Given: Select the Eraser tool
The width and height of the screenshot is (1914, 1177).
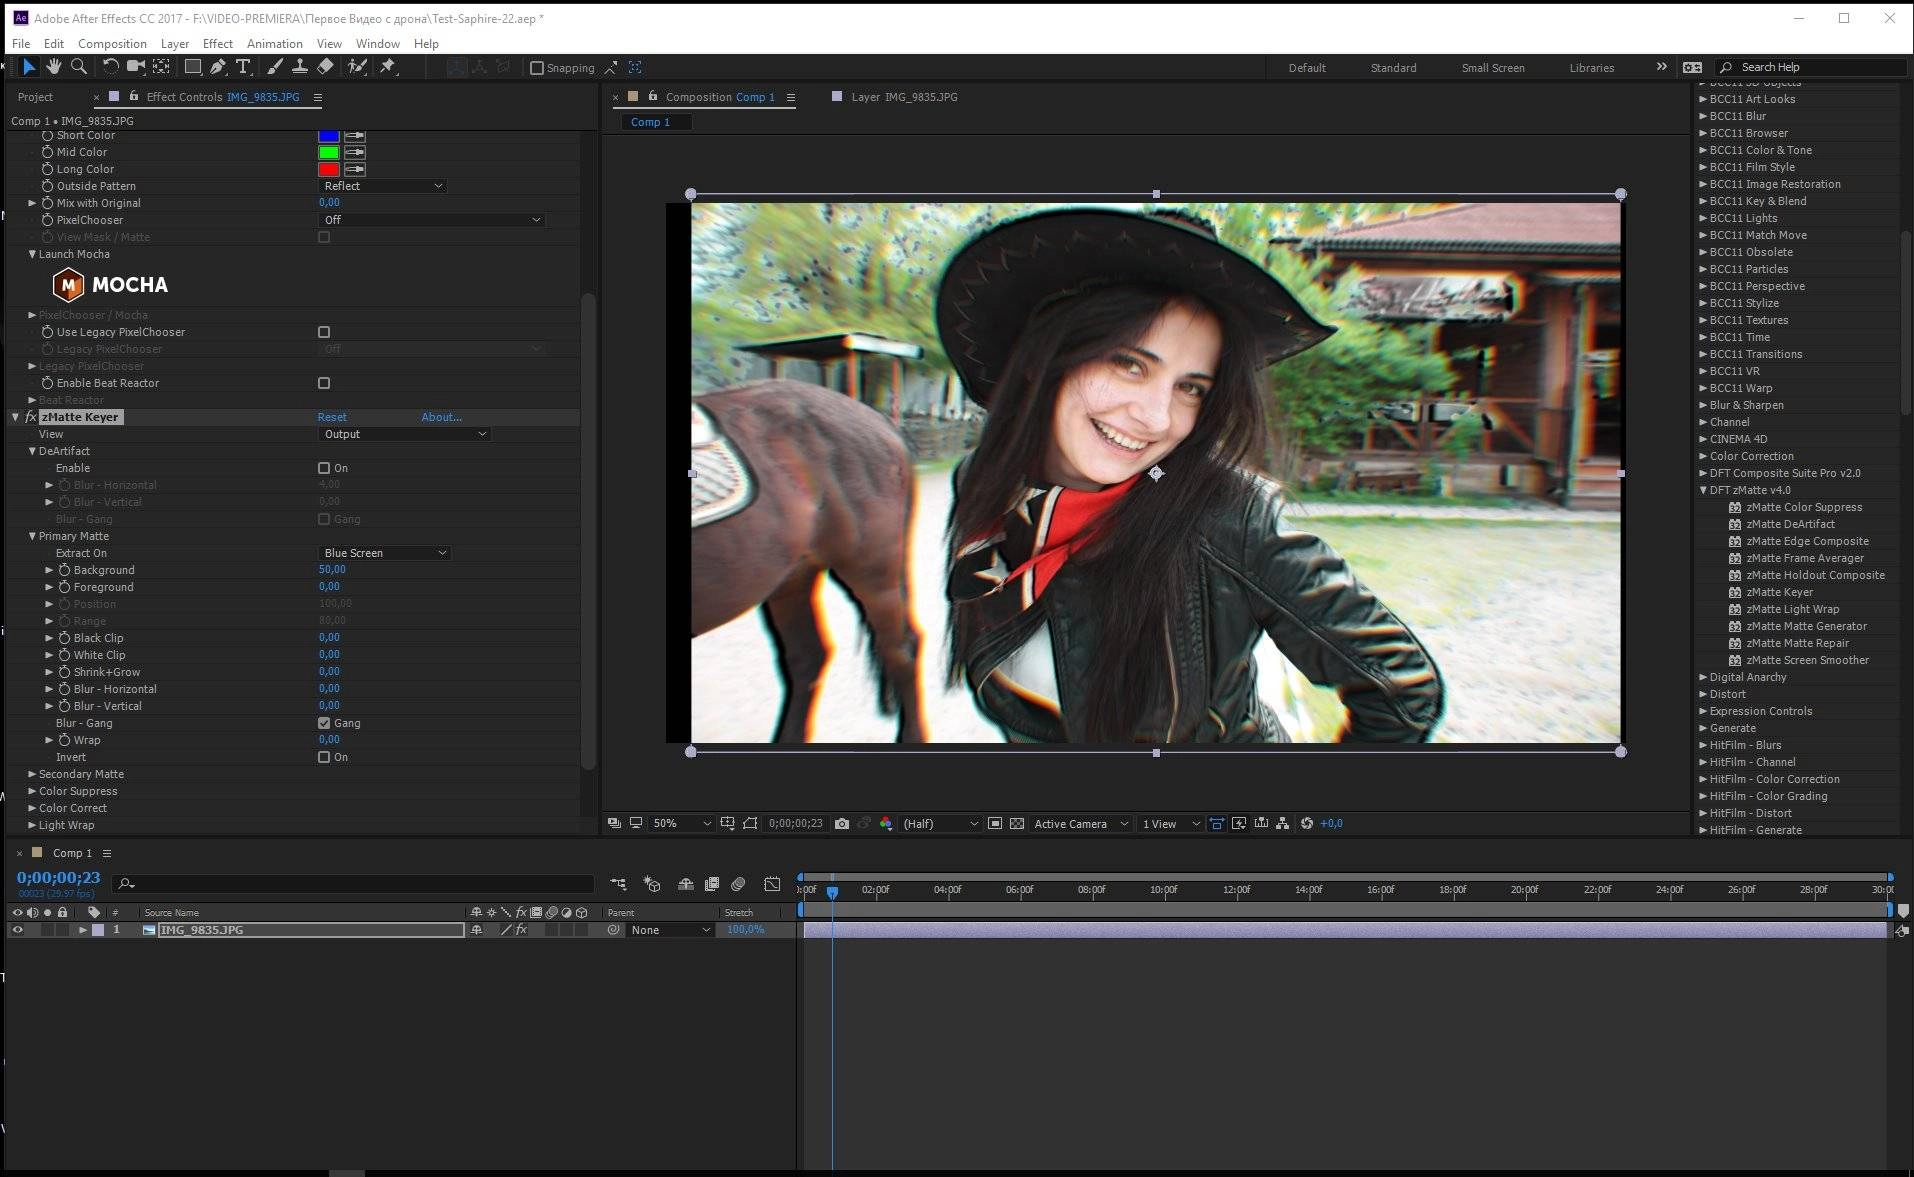Looking at the screenshot, I should [x=325, y=67].
